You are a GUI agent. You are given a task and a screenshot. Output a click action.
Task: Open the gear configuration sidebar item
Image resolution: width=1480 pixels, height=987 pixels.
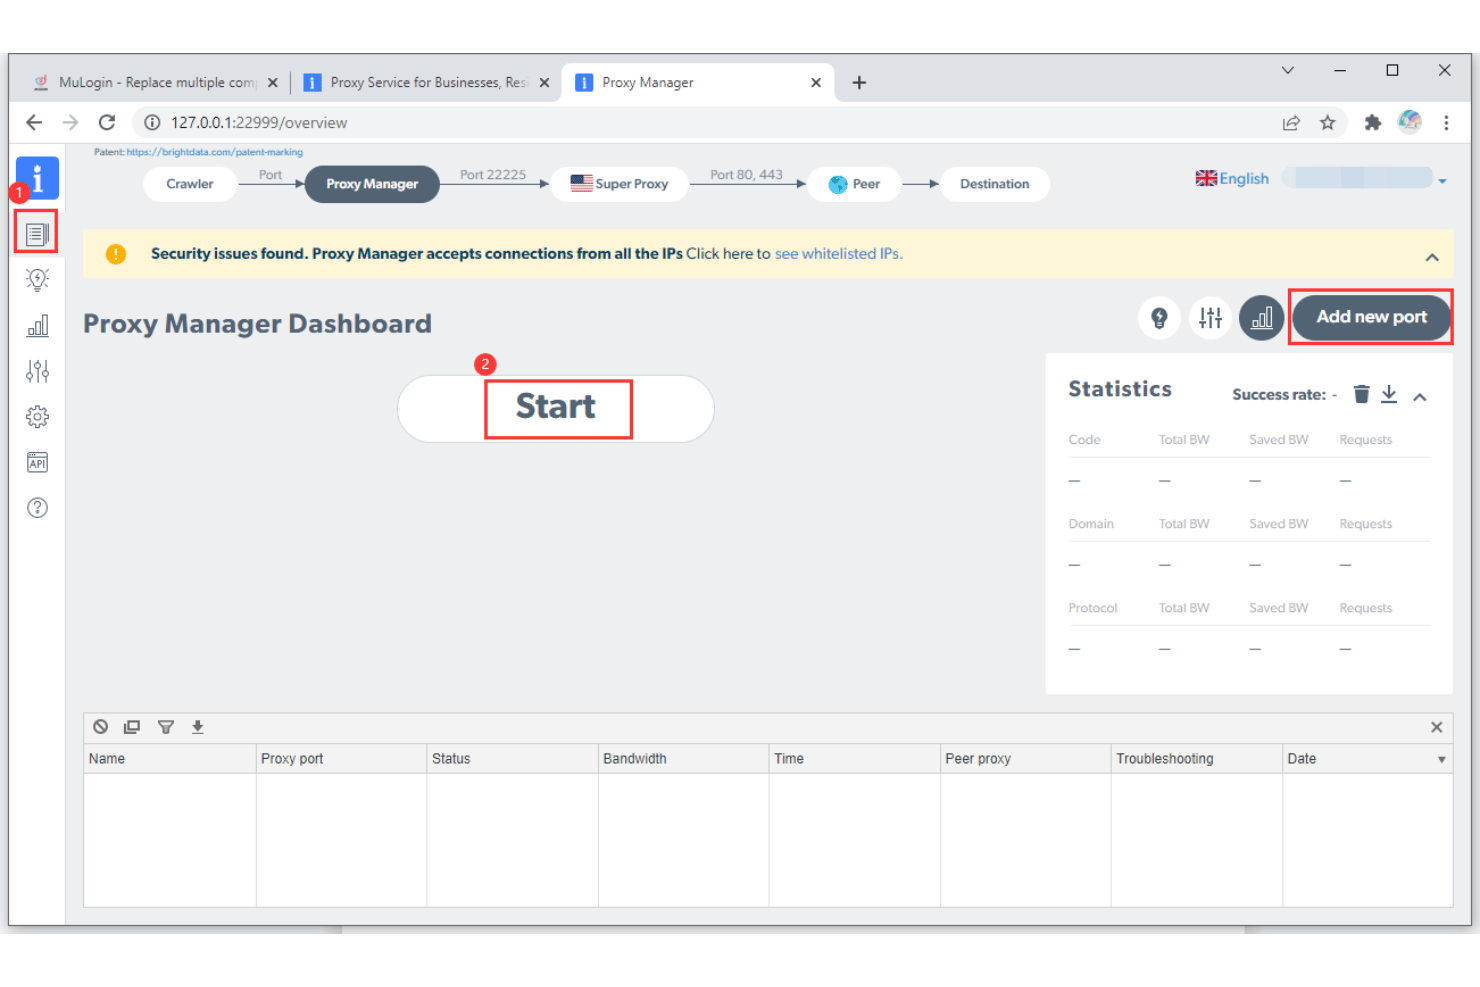[x=37, y=417]
